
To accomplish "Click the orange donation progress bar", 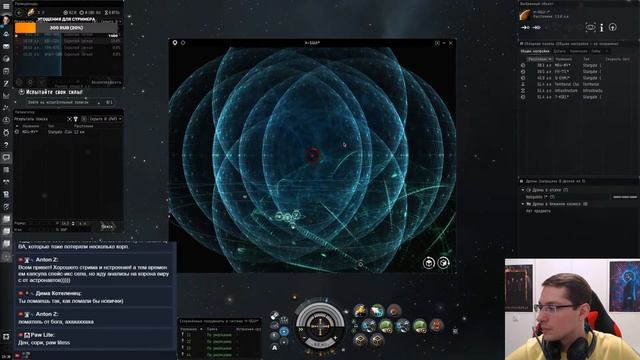I will 25,28.
